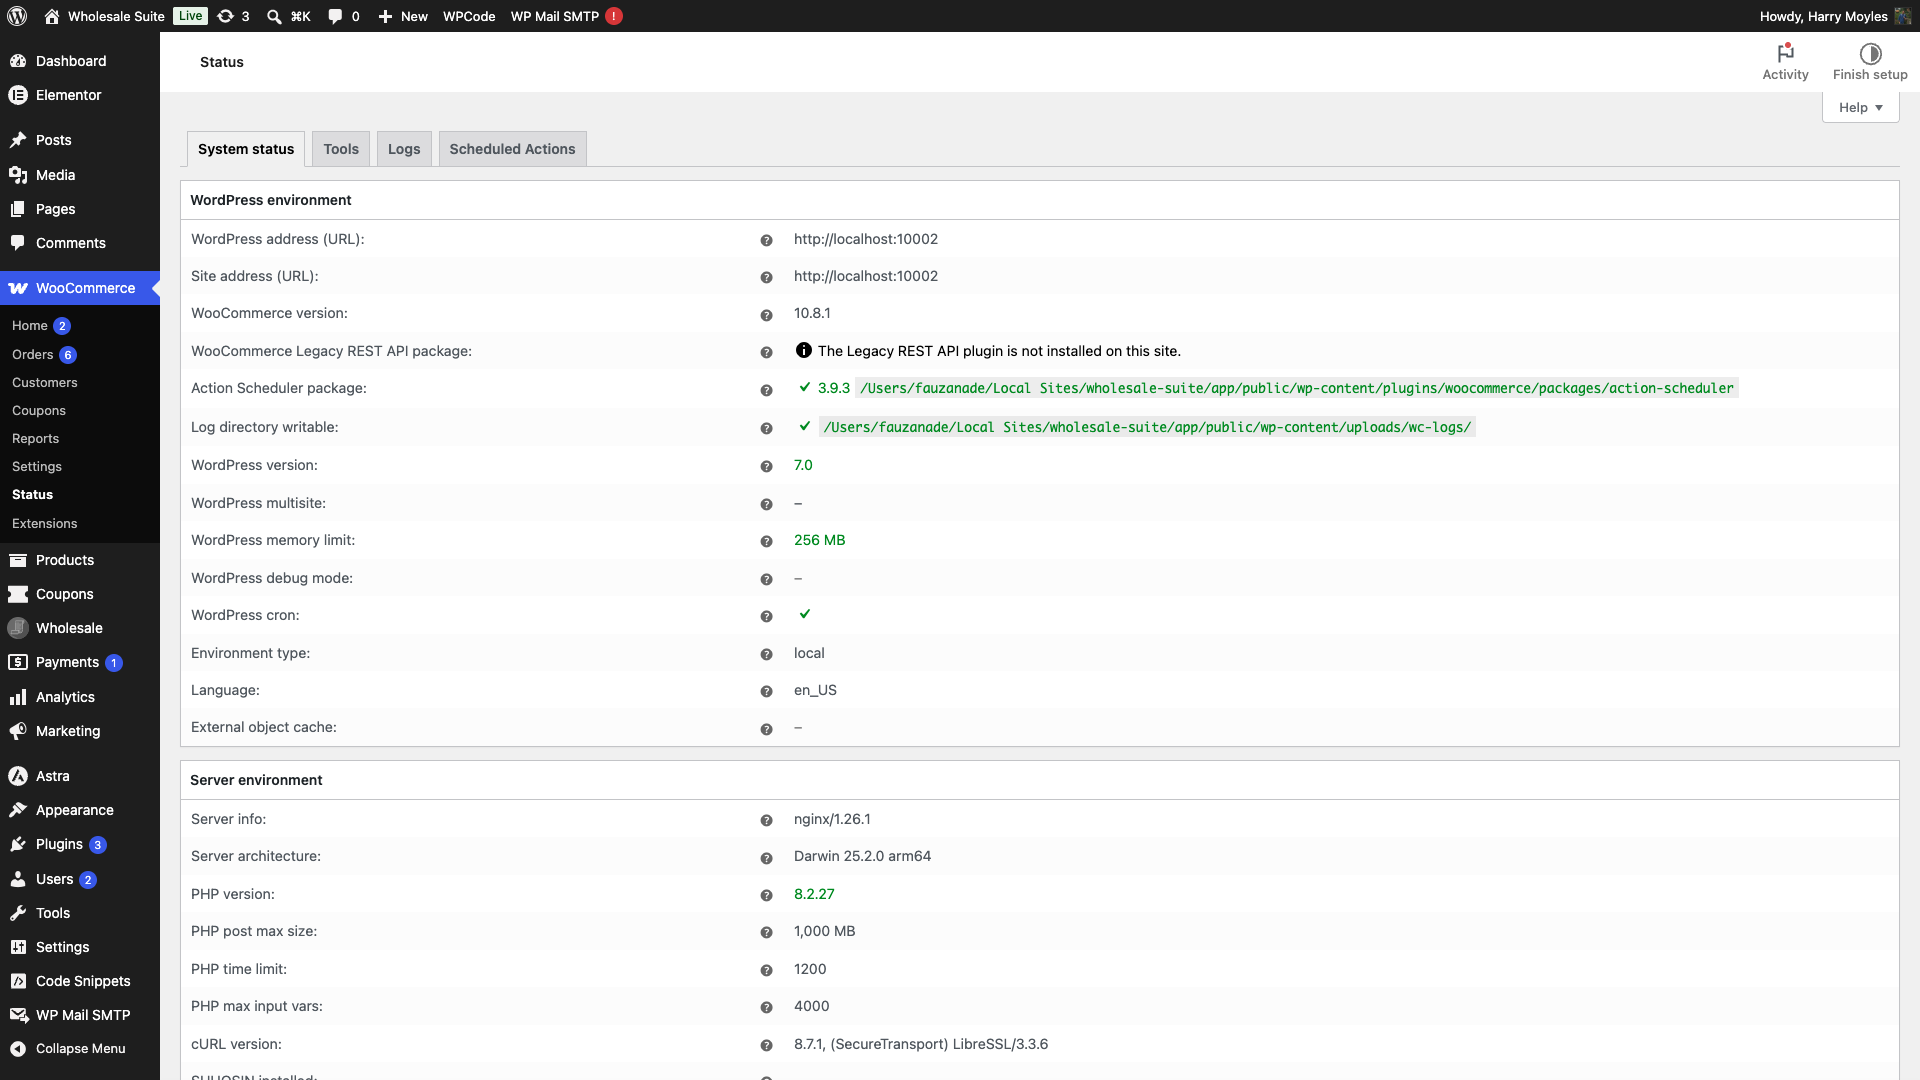Click help icon for Server architecture row
The width and height of the screenshot is (1920, 1080).
point(766,858)
